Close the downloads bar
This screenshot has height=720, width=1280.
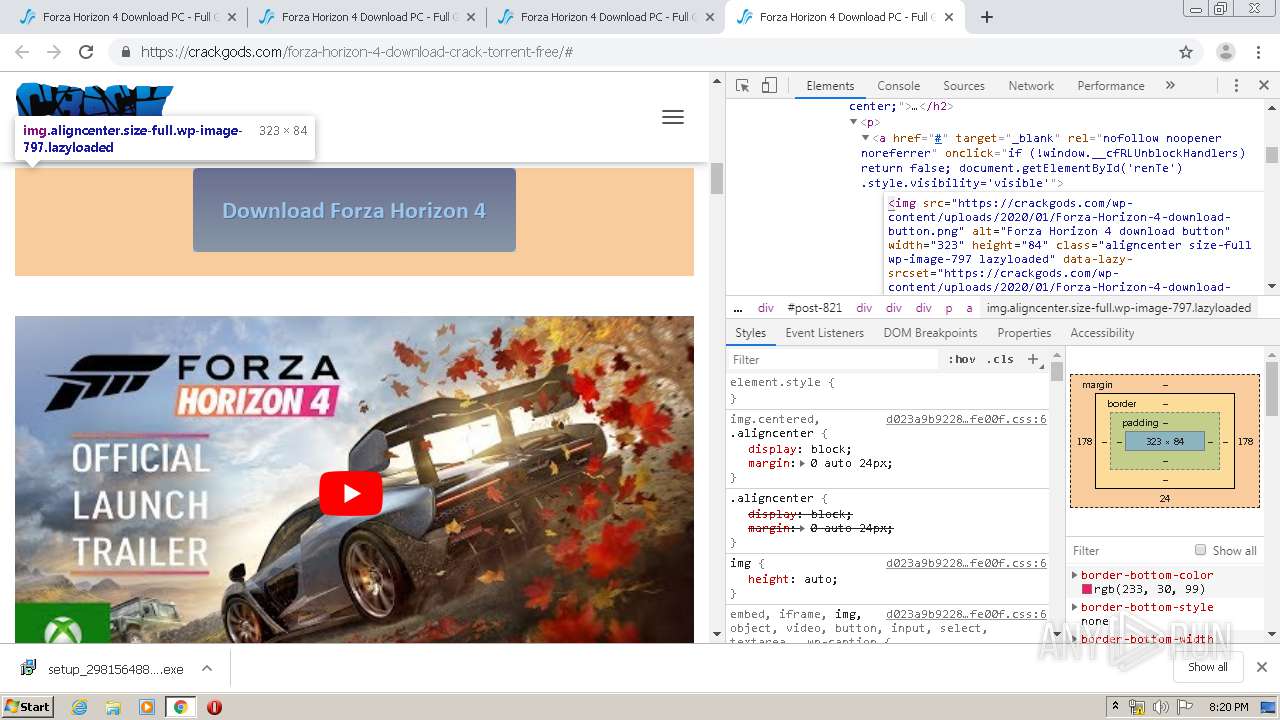[x=1261, y=667]
